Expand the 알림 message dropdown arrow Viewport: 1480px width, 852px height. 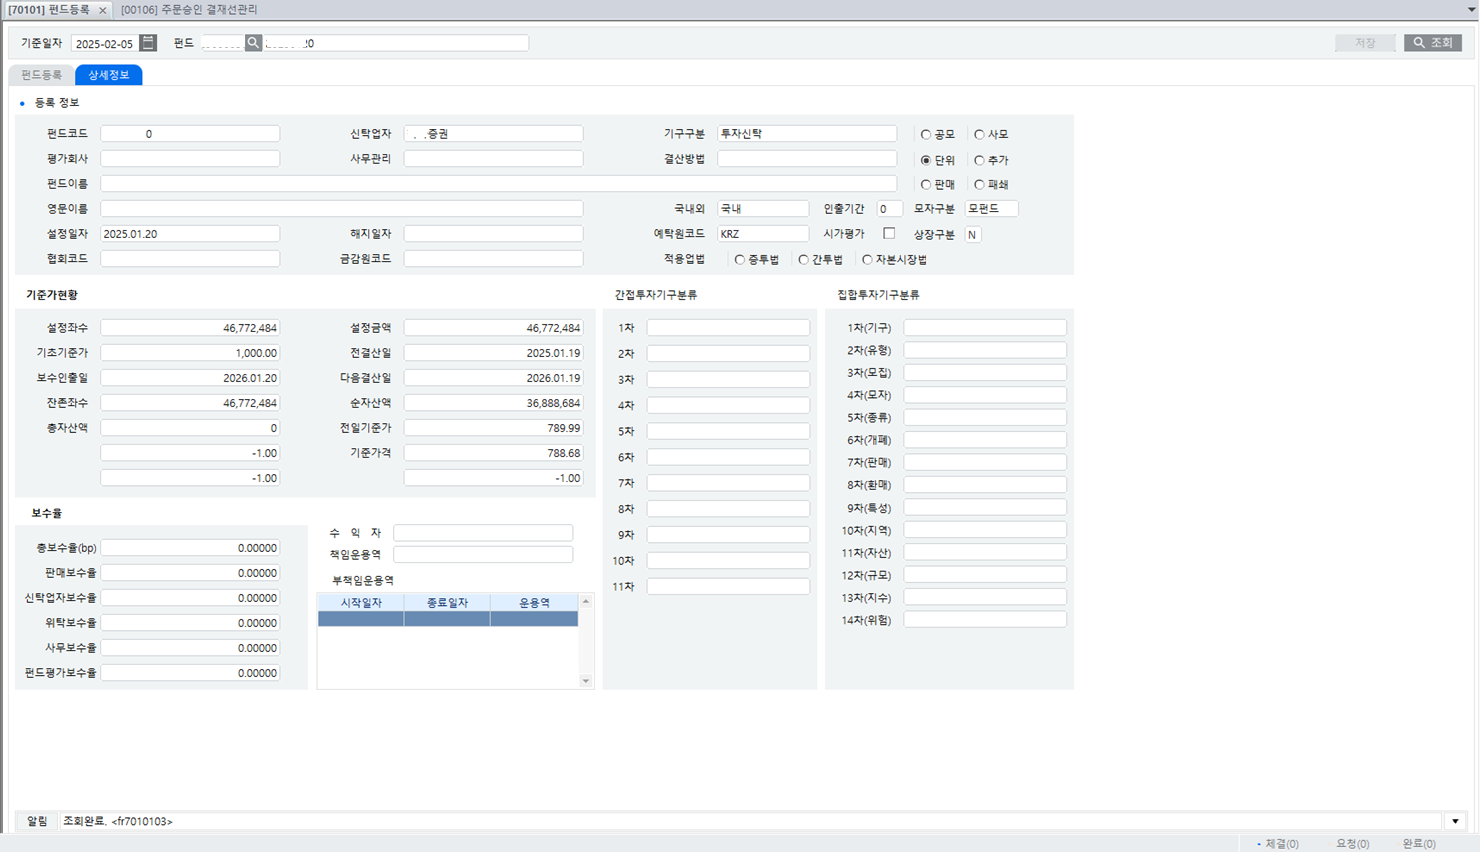pyautogui.click(x=1455, y=821)
